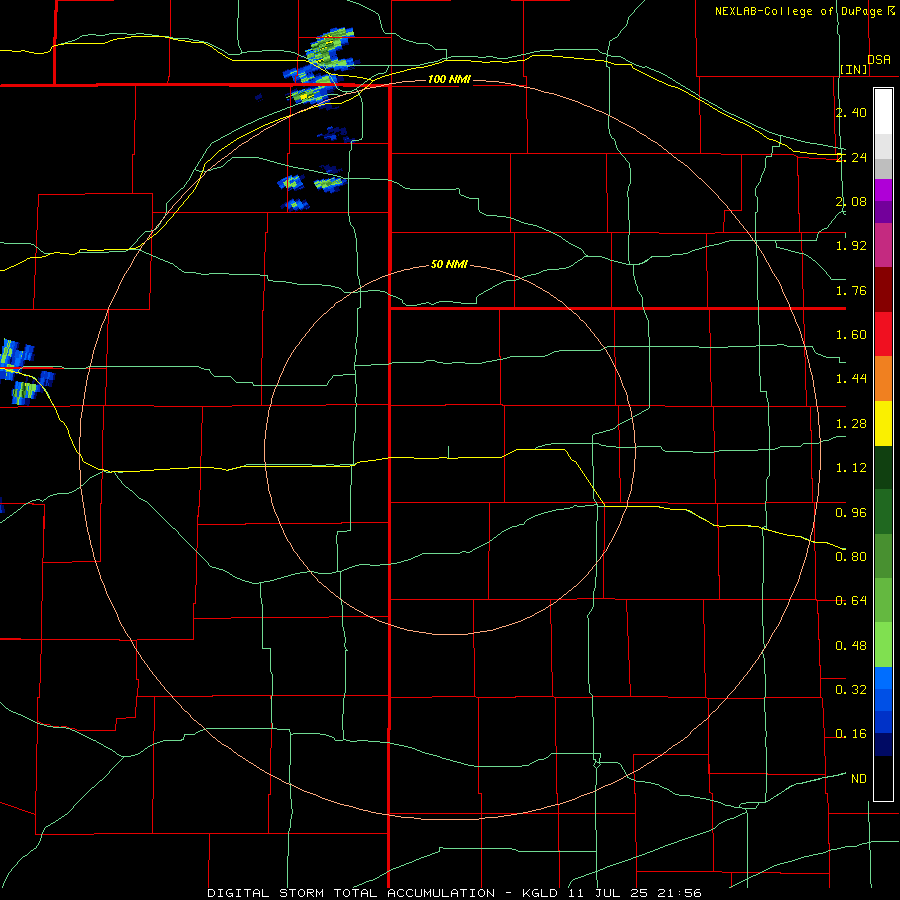Click the 1.92 legend value
Image resolution: width=900 pixels, height=900 pixels.
851,246
